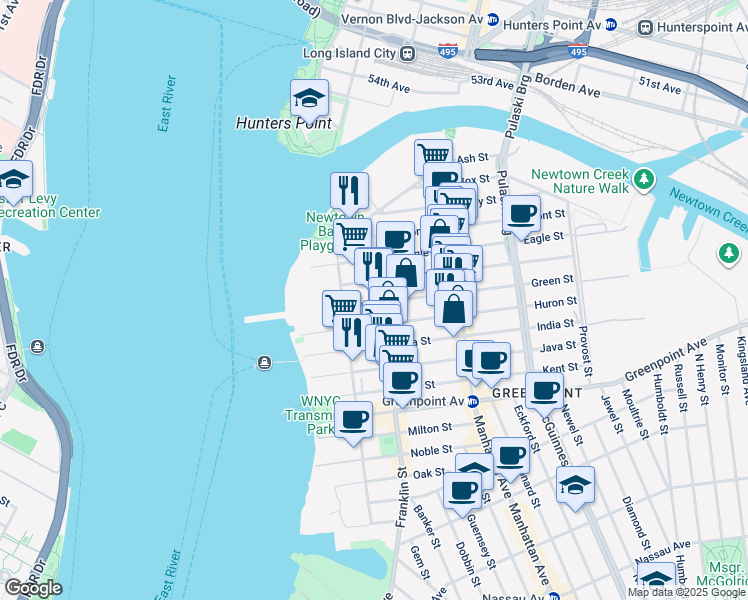Click the Map data ©2025 Google text
This screenshot has height=600, width=748.
tap(687, 593)
